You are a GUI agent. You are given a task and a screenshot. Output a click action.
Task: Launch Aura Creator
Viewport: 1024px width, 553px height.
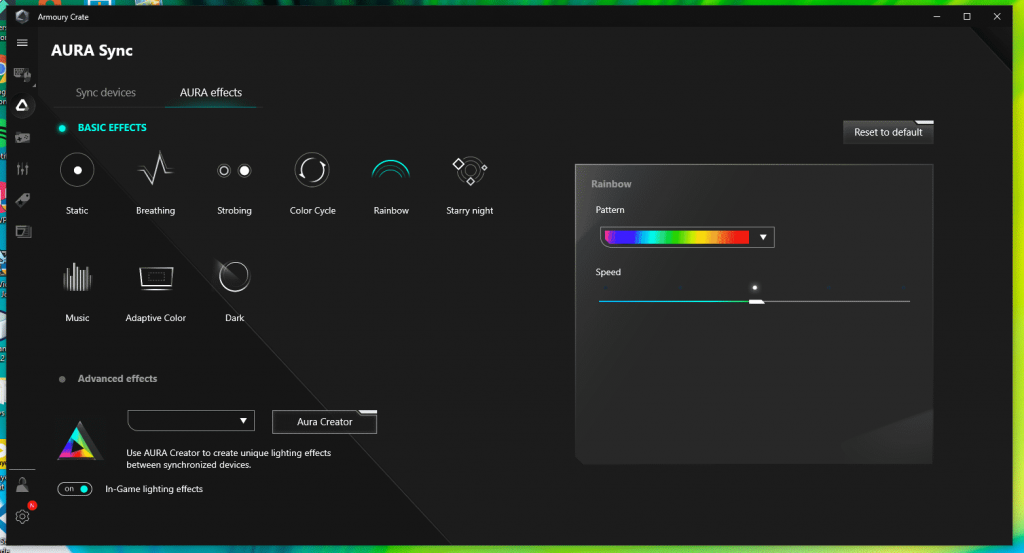coord(325,422)
